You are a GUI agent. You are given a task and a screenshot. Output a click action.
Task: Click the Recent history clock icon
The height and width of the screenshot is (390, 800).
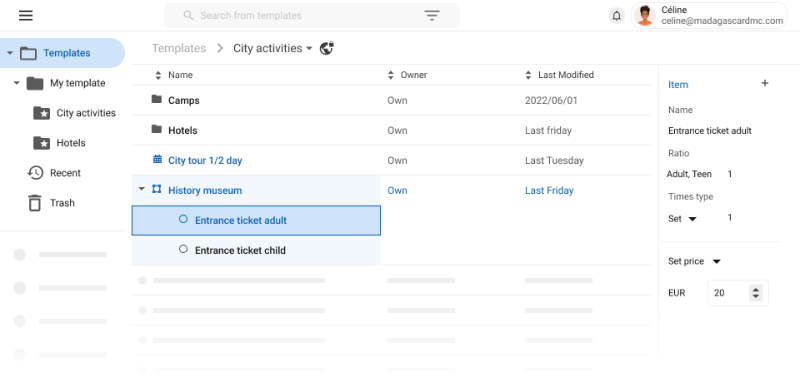(x=35, y=173)
